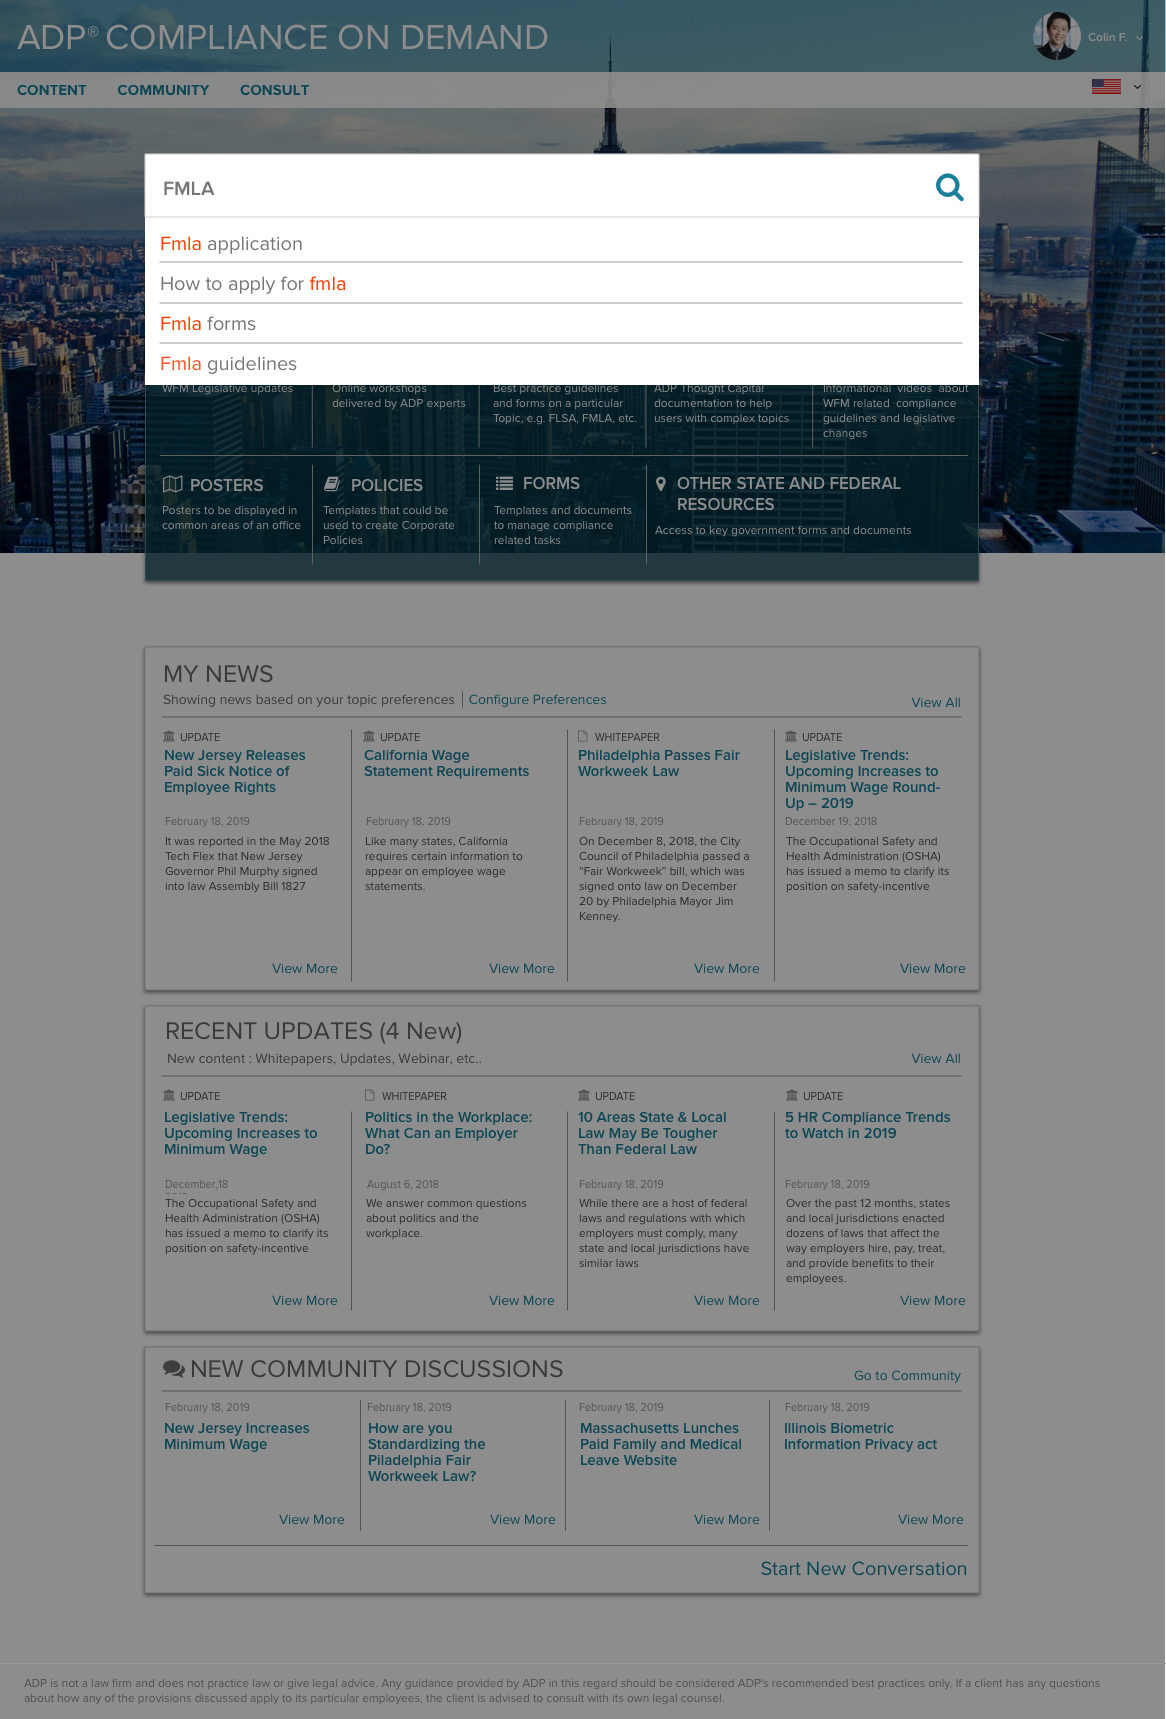The width and height of the screenshot is (1166, 1719).
Task: Click the Posters map icon
Action: pos(173,484)
